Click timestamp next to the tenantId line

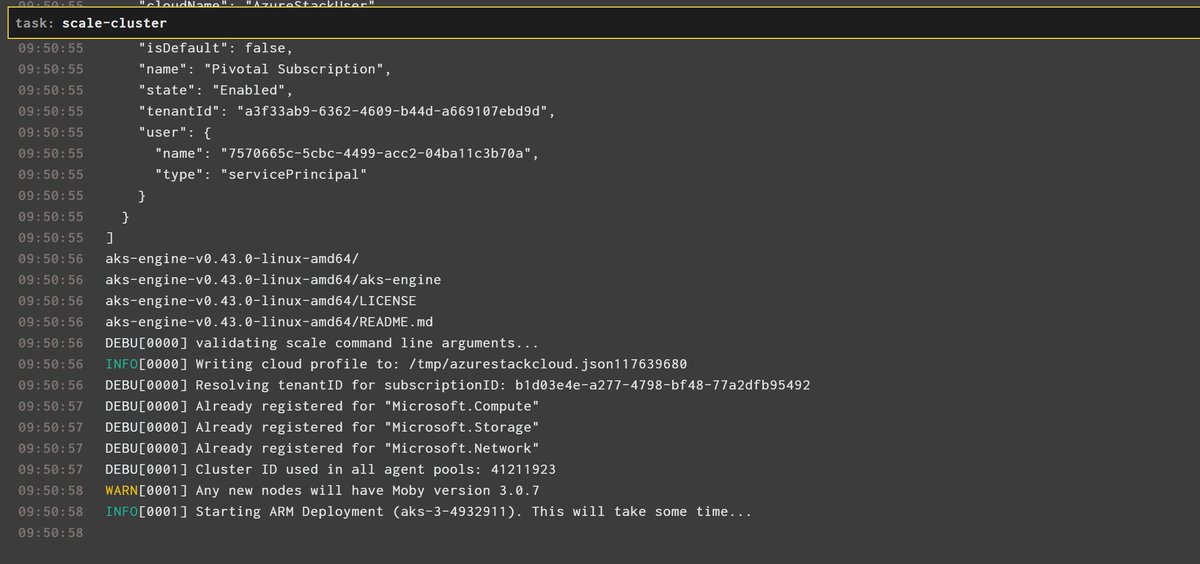(x=51, y=111)
